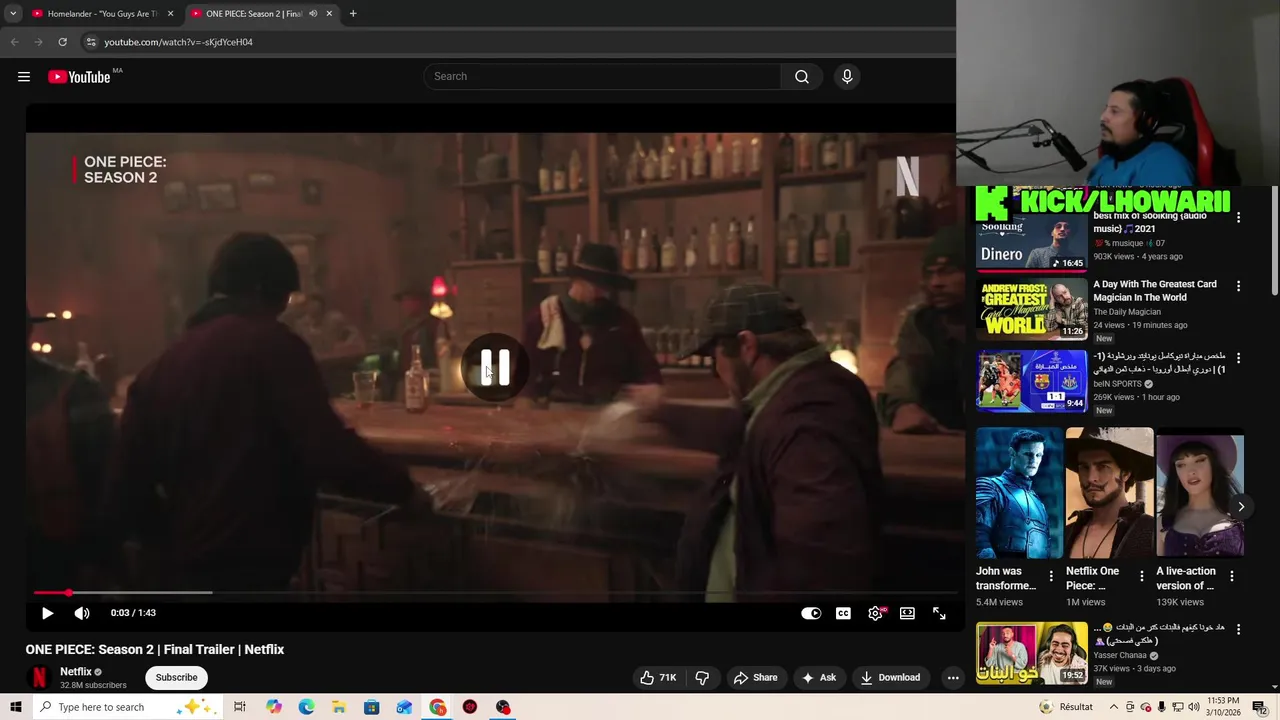
Task: Click the video title ONE PIECE: Season 2
Action: tap(155, 649)
